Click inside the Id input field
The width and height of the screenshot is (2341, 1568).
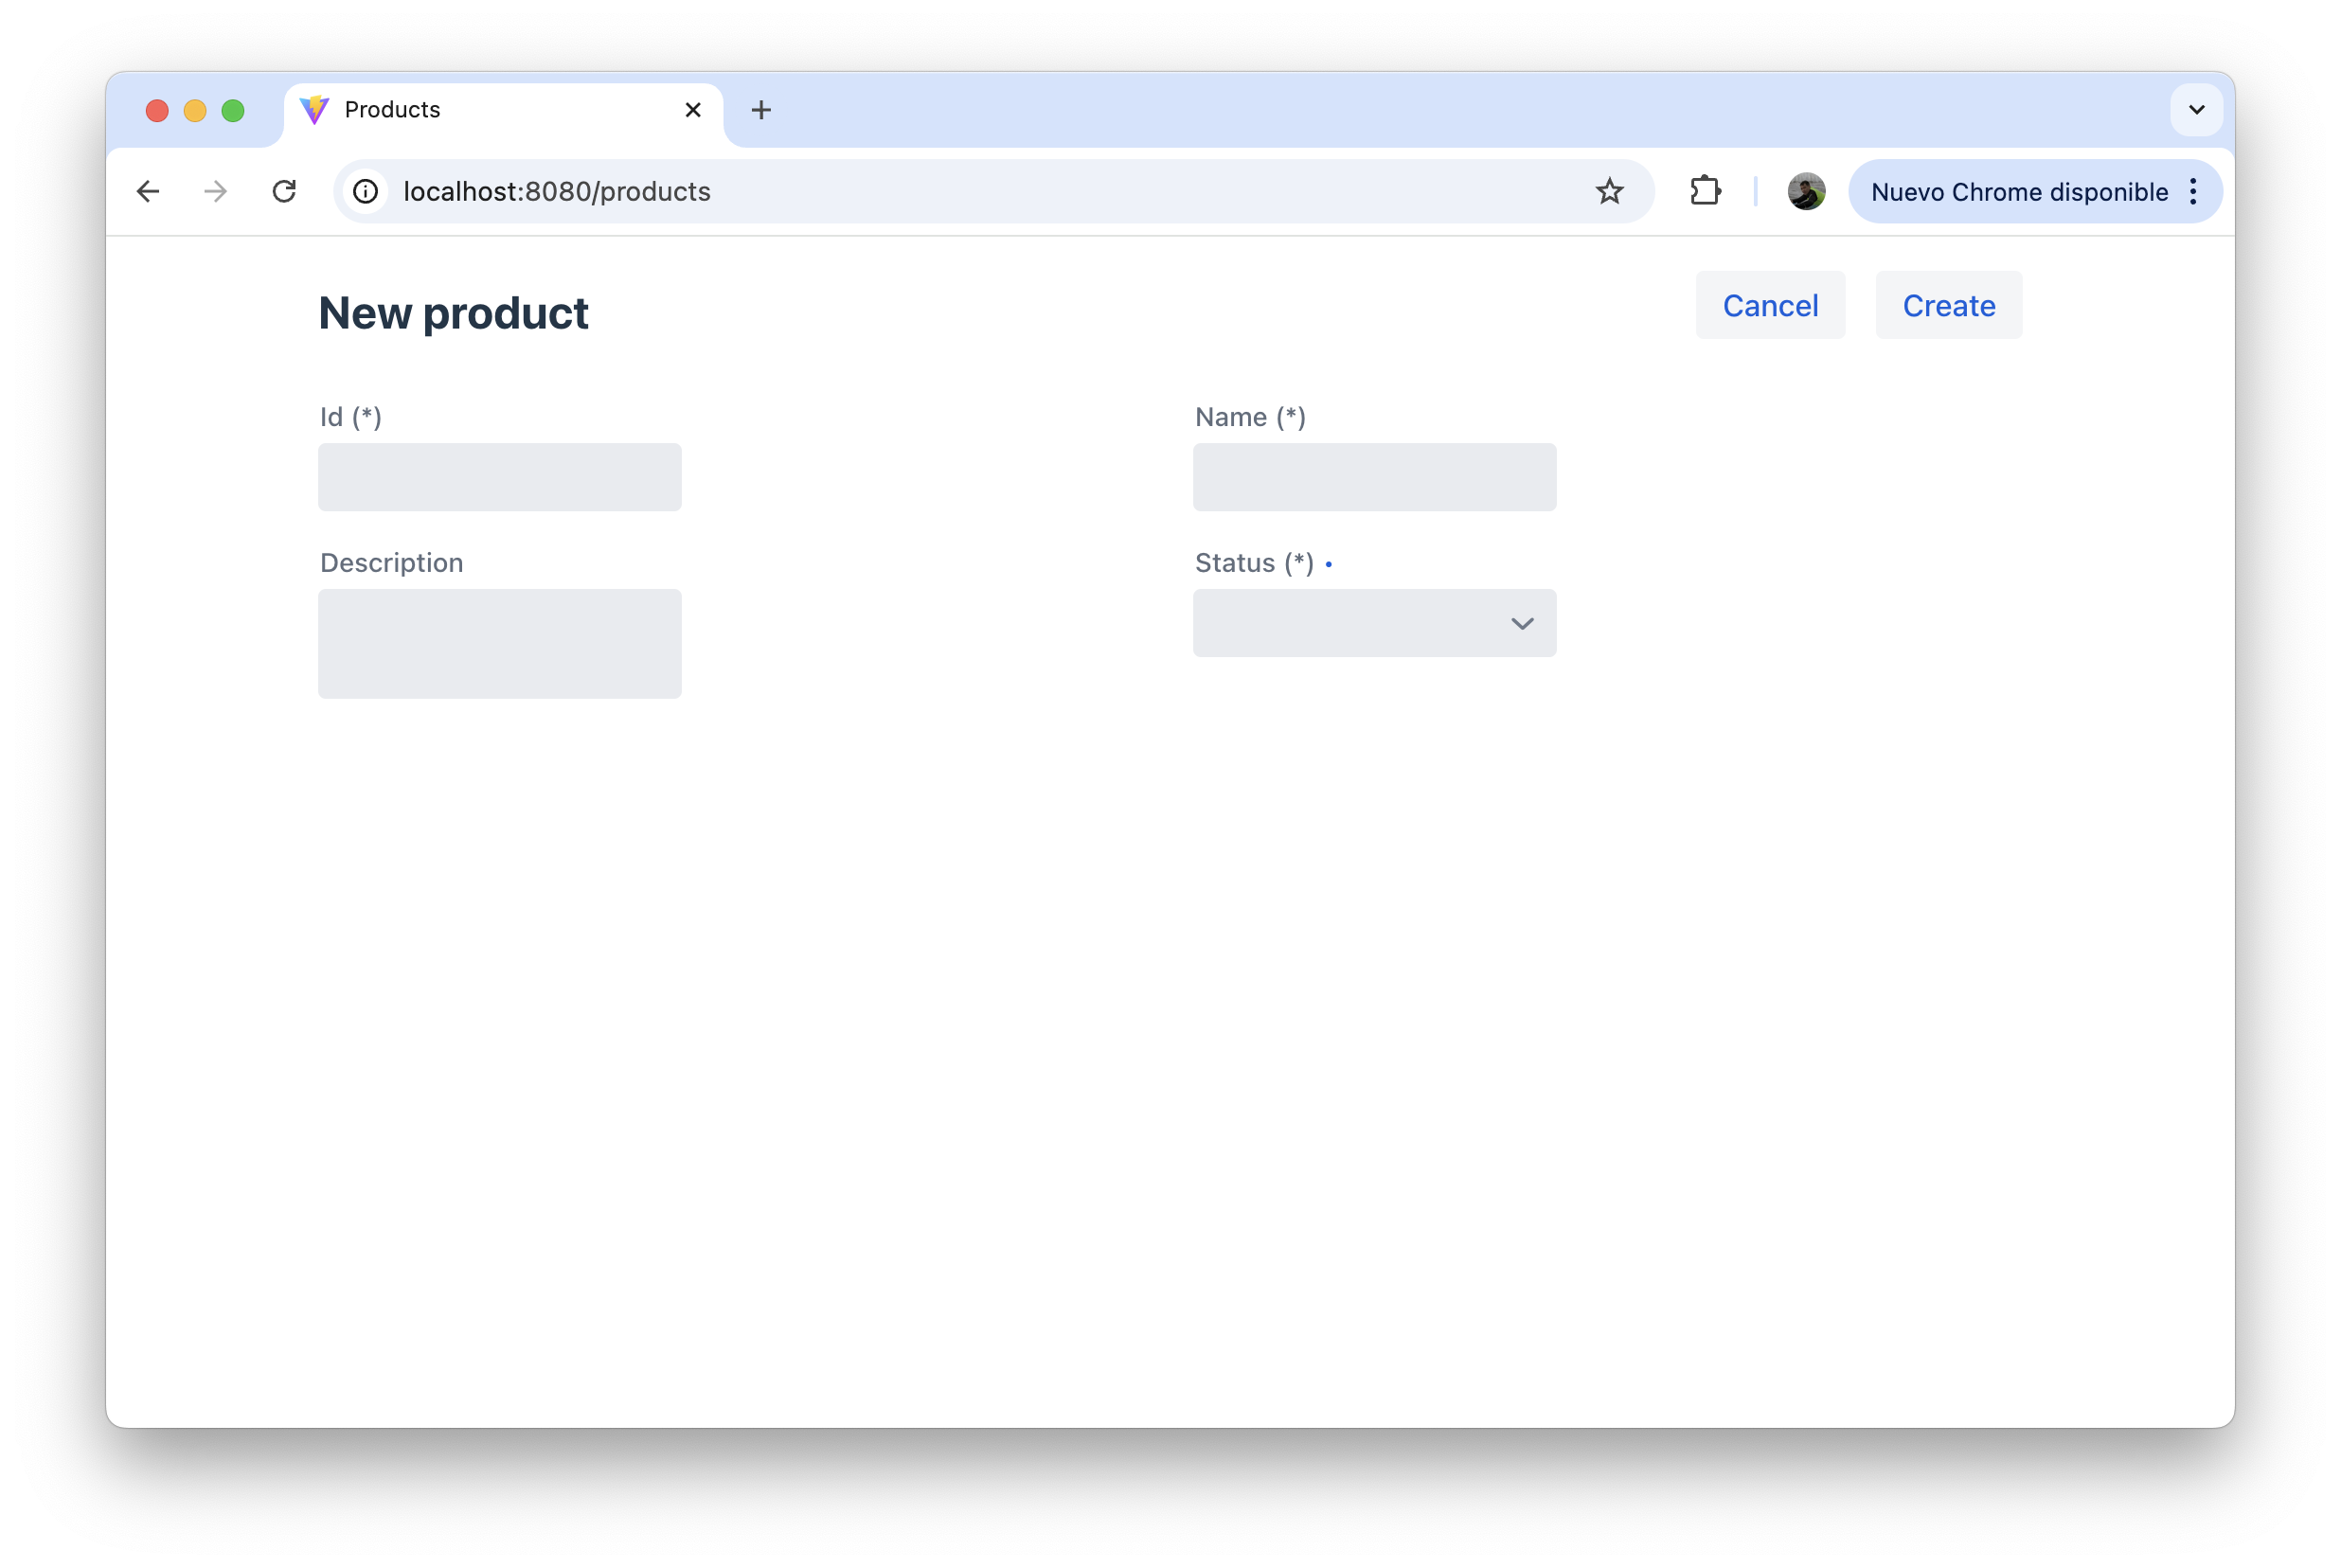point(499,477)
